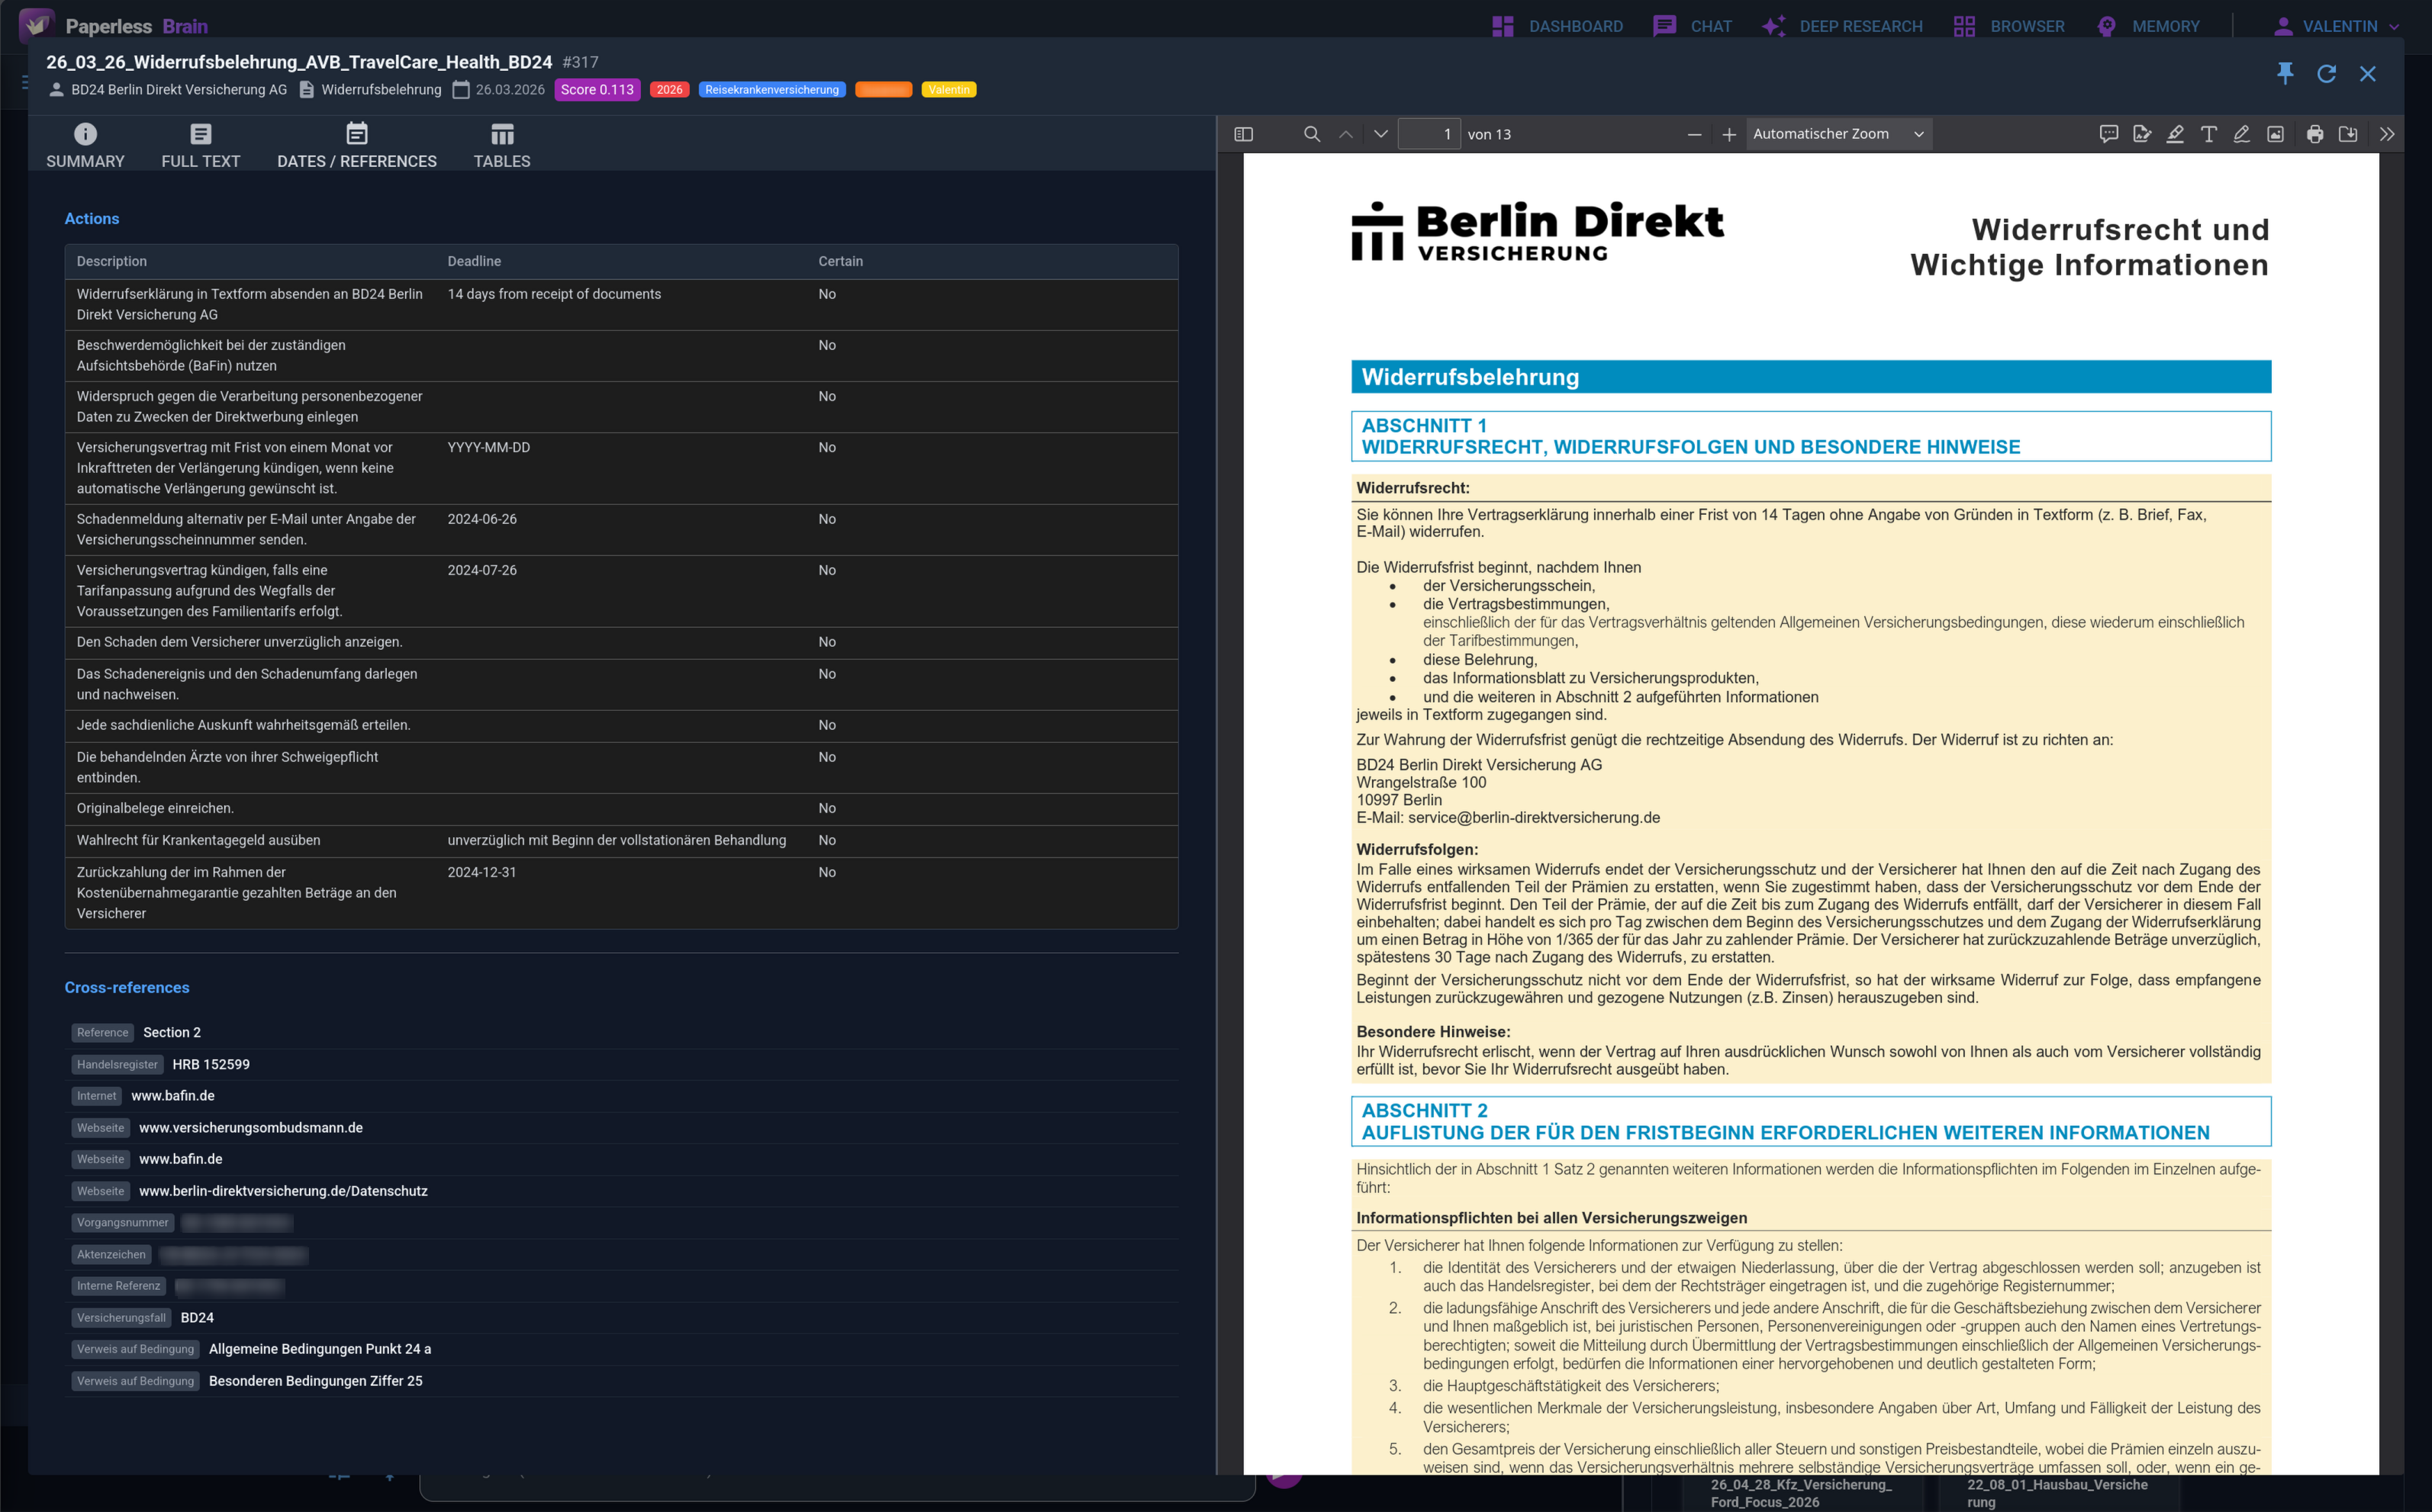Open BROWSER in top navigation

pyautogui.click(x=2009, y=26)
